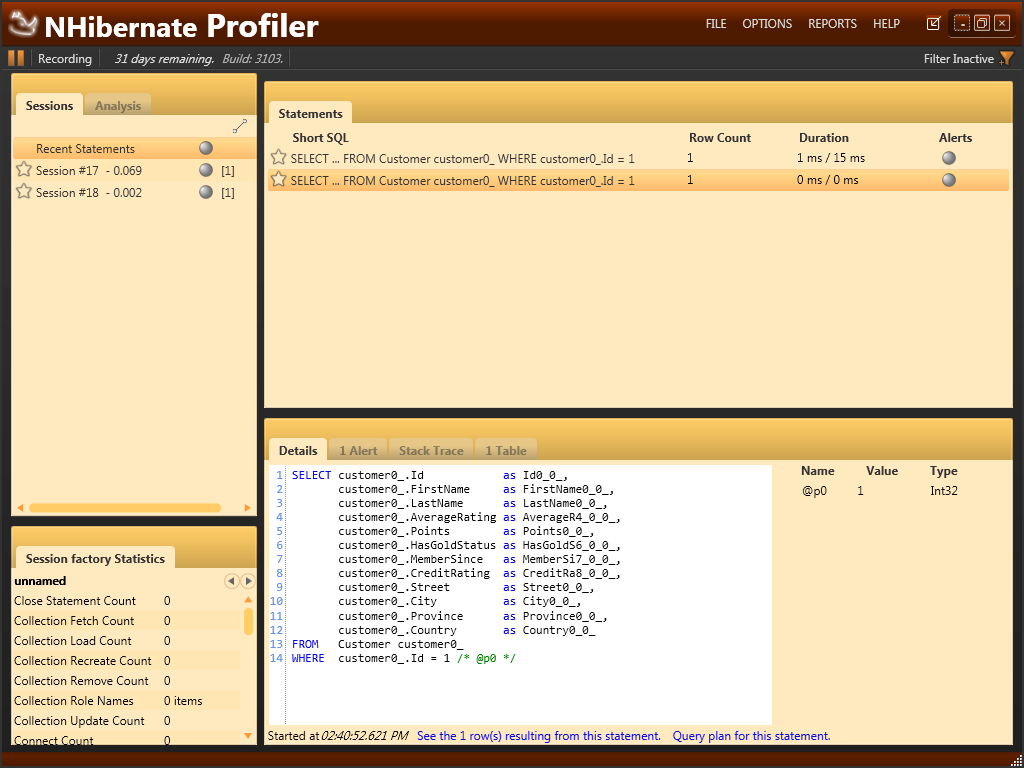Click 'Collection Fetch Count' statistic row
1024x768 pixels.
(x=127, y=620)
